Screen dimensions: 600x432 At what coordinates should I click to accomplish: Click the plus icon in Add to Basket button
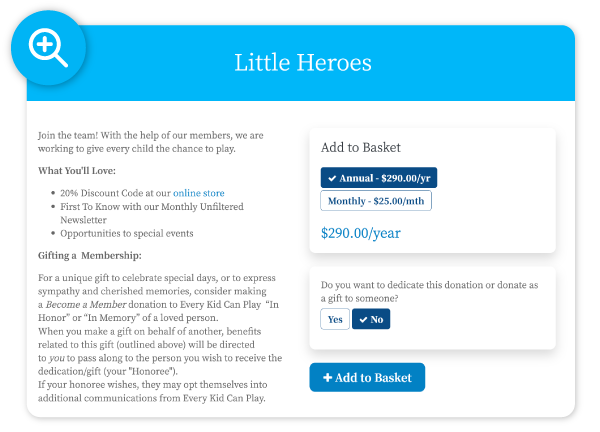[x=327, y=378]
